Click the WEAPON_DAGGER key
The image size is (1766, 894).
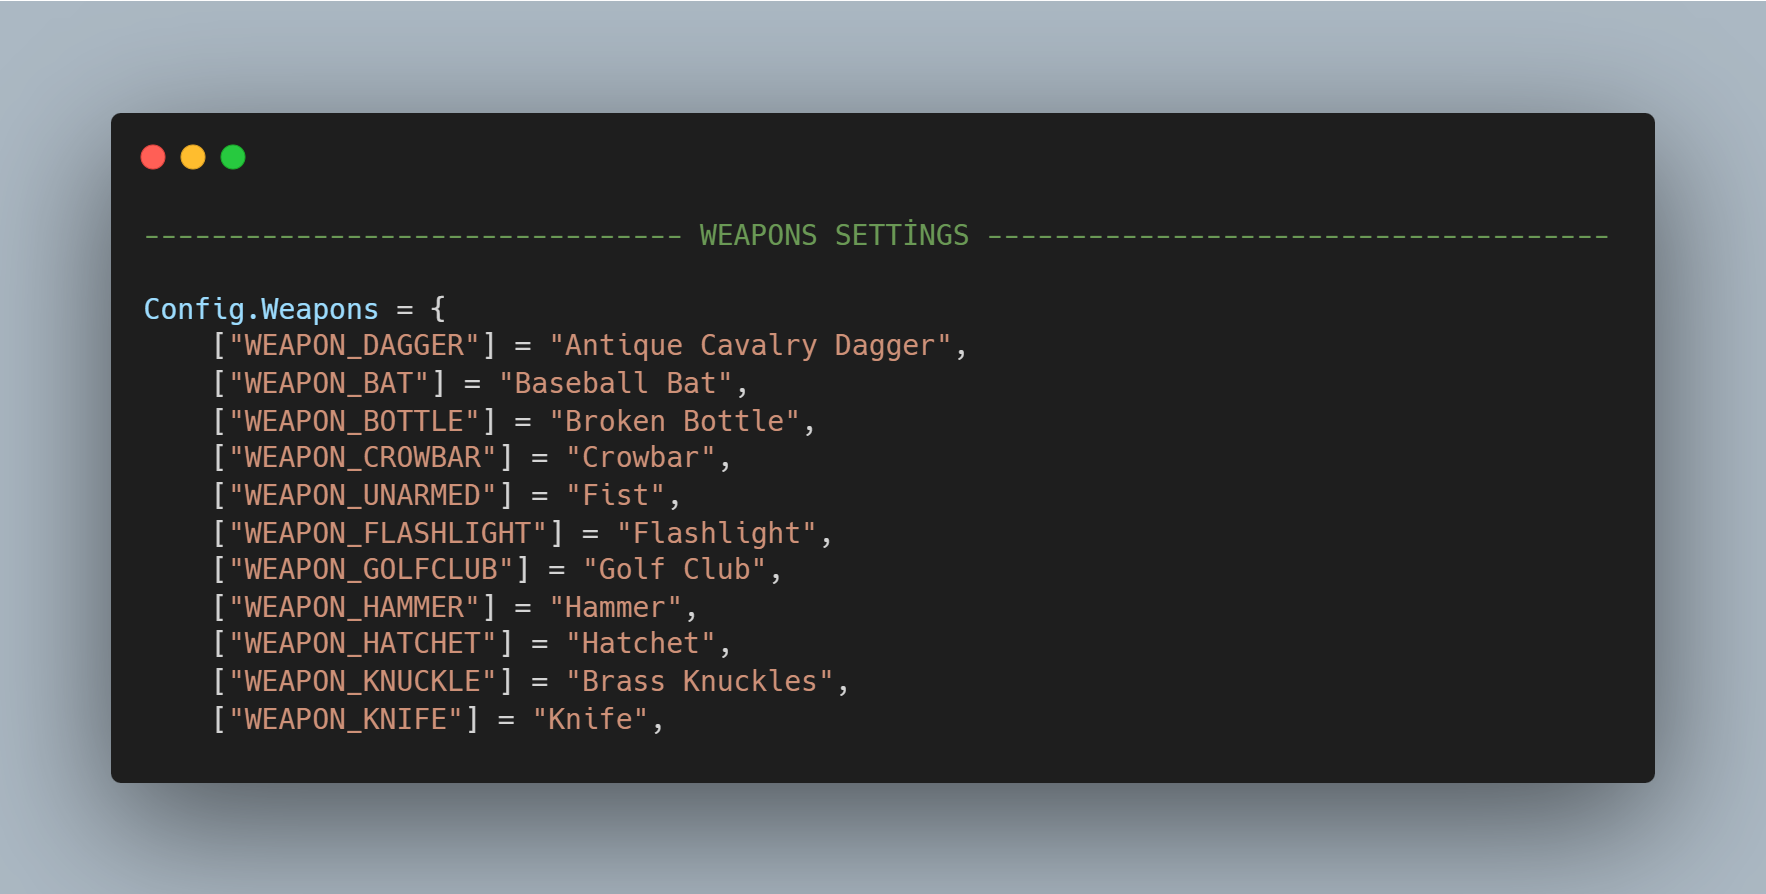click(x=354, y=346)
